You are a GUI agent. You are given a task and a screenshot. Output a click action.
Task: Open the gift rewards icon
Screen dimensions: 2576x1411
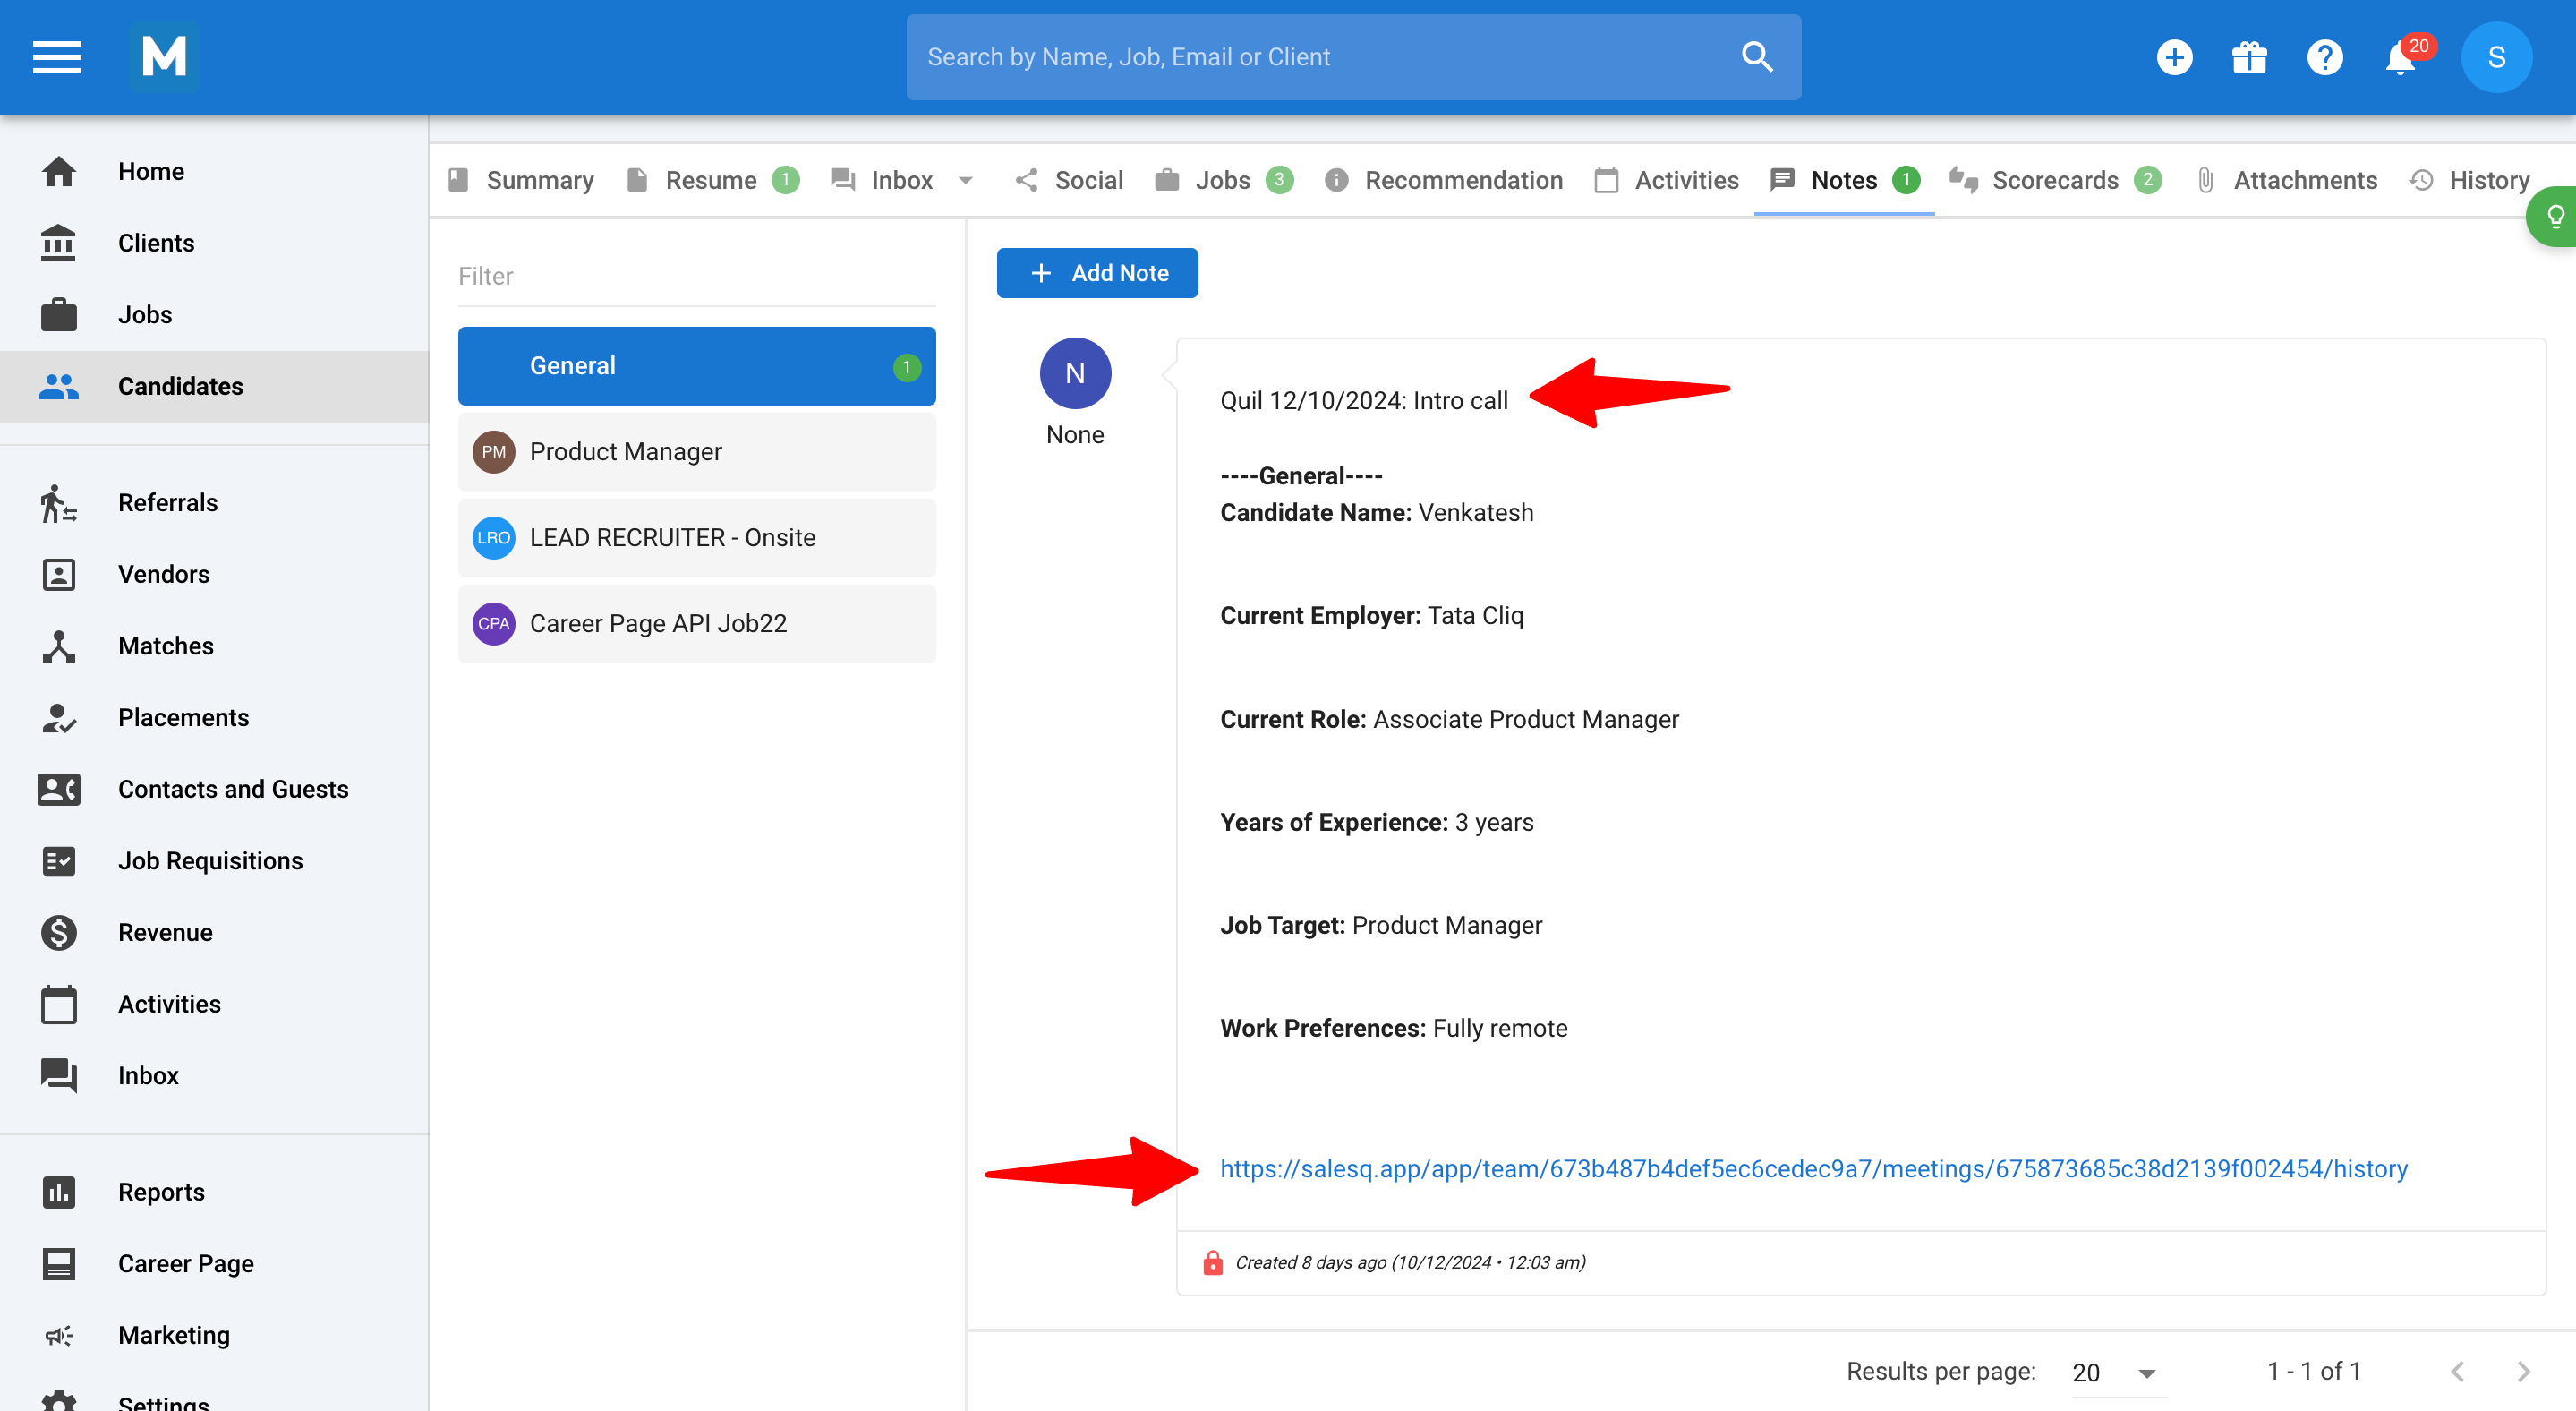coord(2249,57)
